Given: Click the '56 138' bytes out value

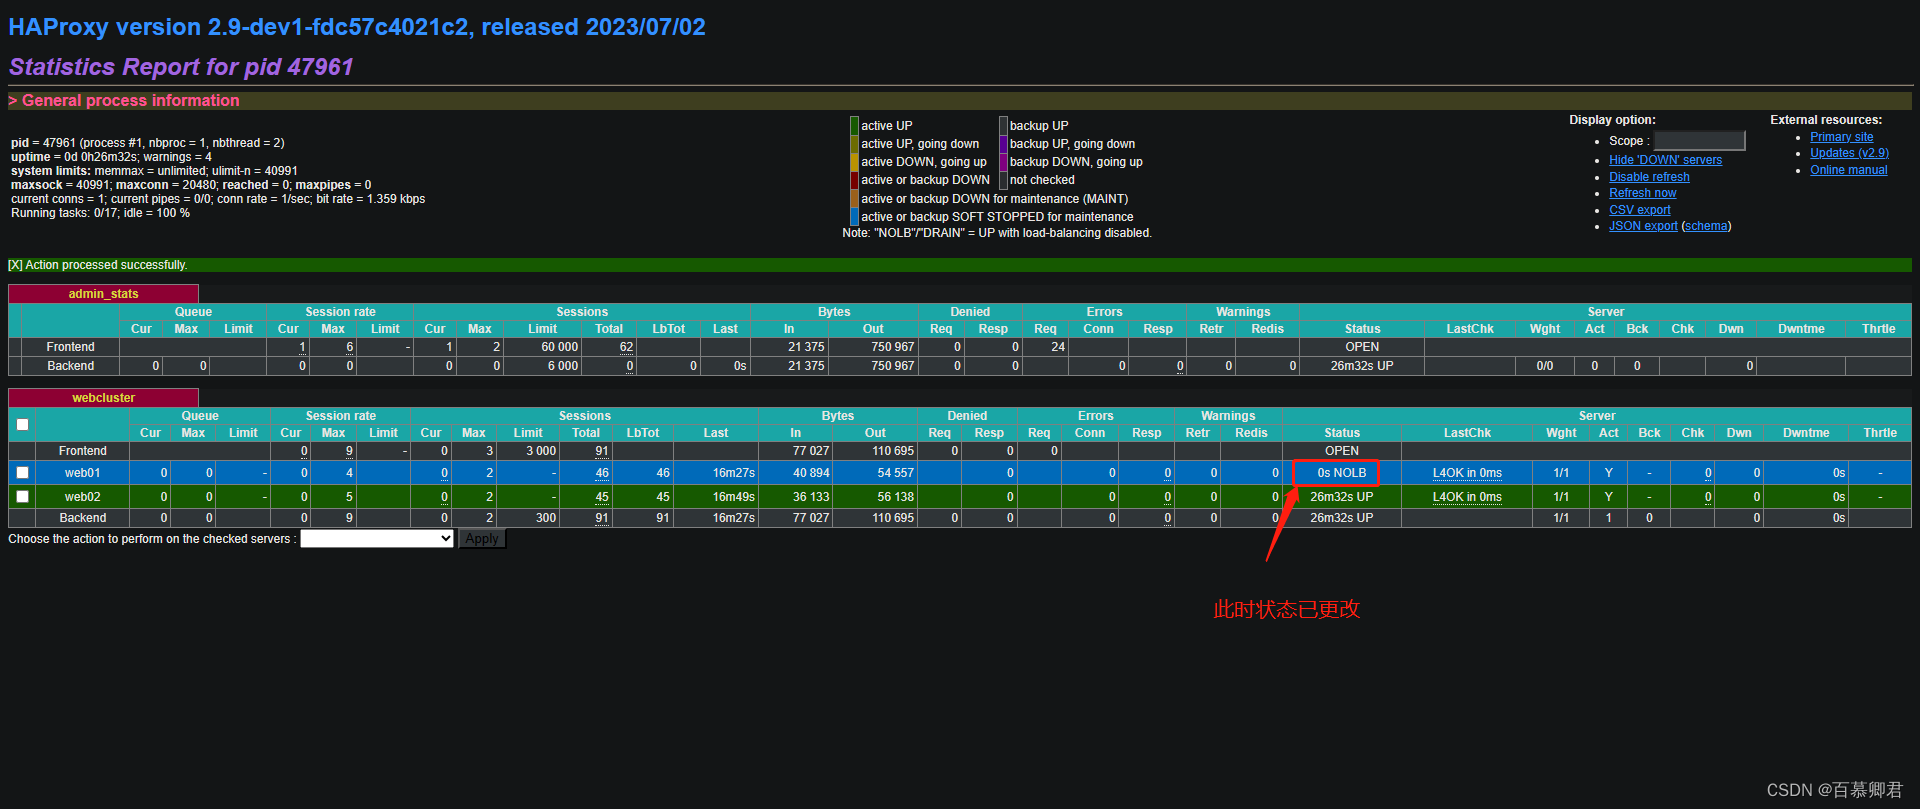Looking at the screenshot, I should (x=895, y=497).
